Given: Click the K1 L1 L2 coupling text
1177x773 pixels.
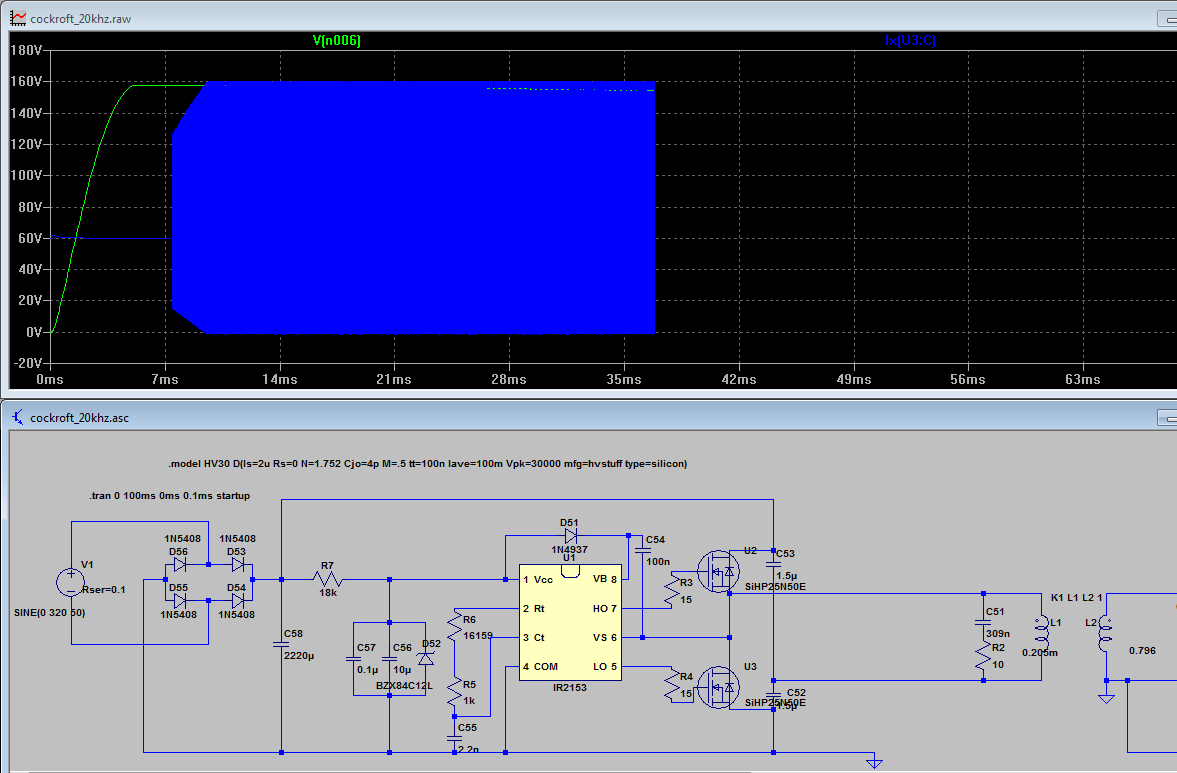Looking at the screenshot, I should click(1077, 597).
